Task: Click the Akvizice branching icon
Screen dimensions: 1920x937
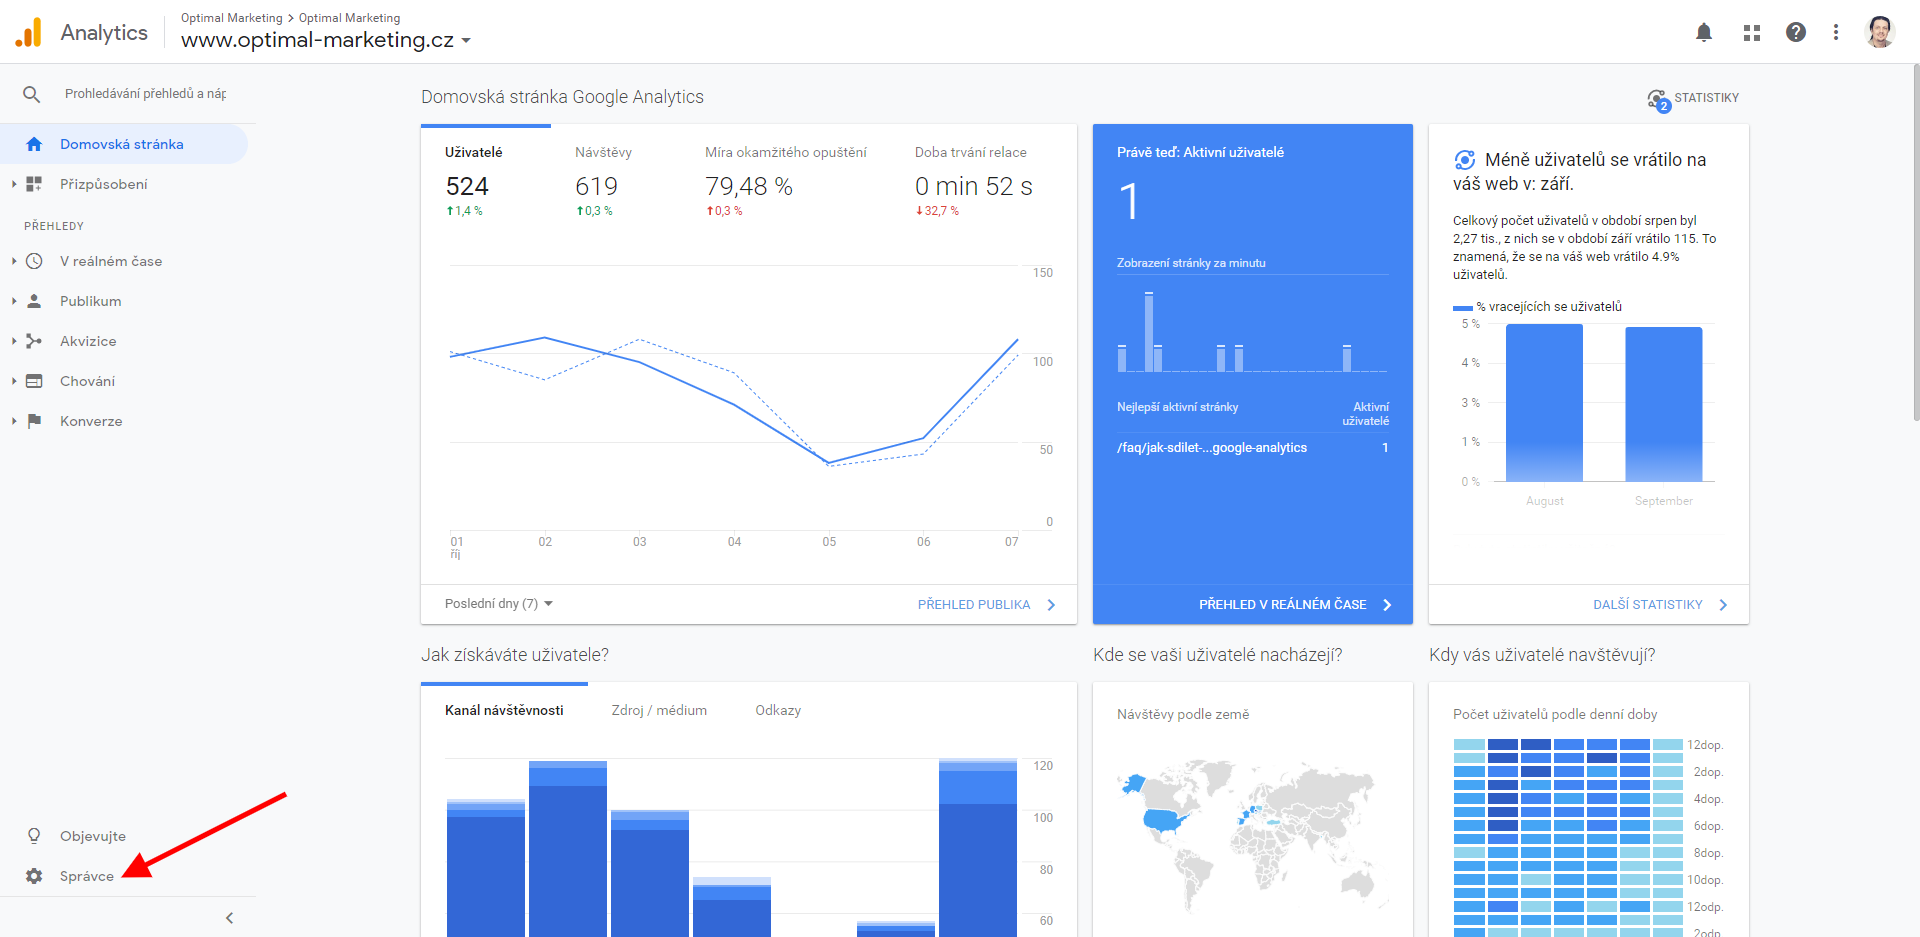Action: (x=34, y=341)
